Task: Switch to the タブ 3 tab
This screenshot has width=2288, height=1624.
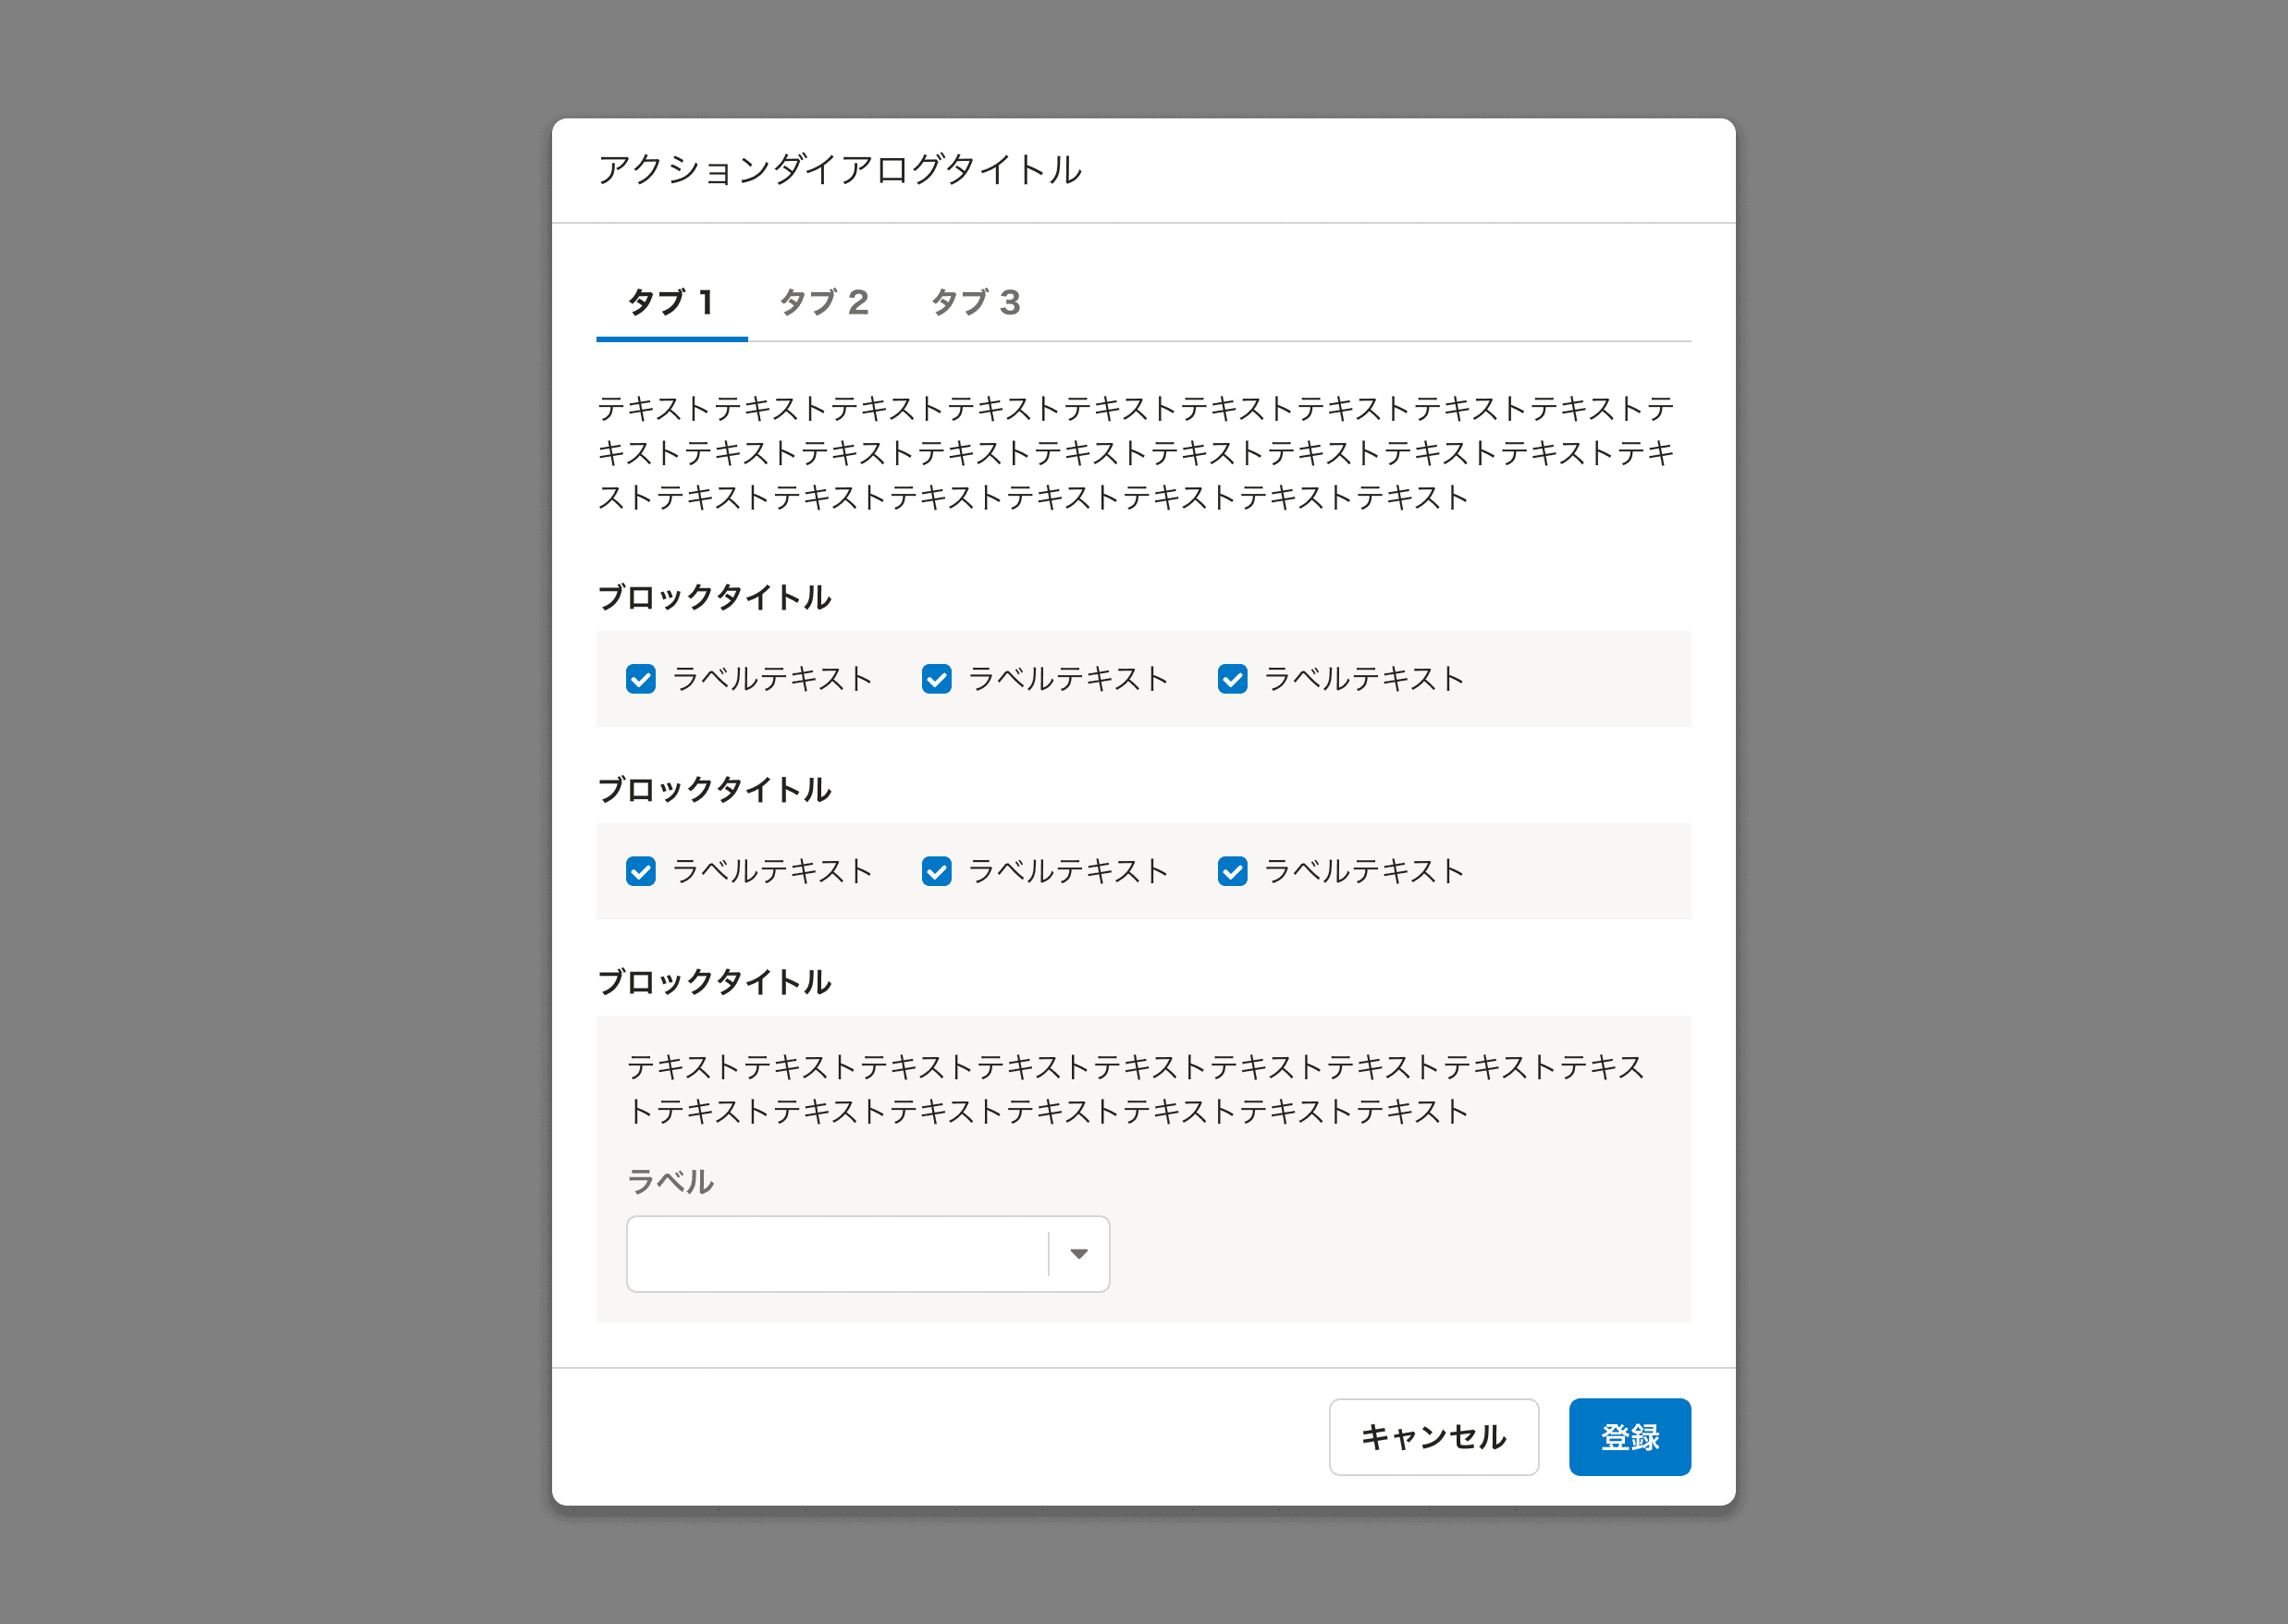Action: tap(975, 303)
